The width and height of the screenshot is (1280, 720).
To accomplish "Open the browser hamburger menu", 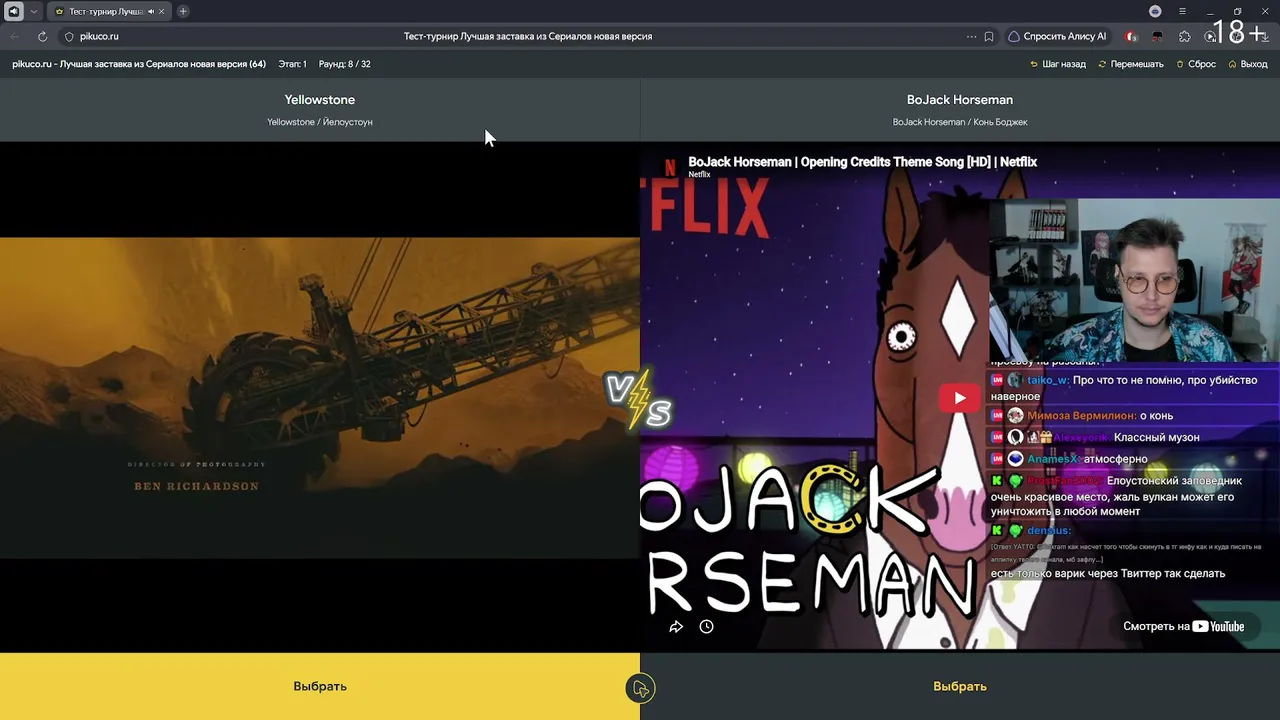I will click(1182, 11).
